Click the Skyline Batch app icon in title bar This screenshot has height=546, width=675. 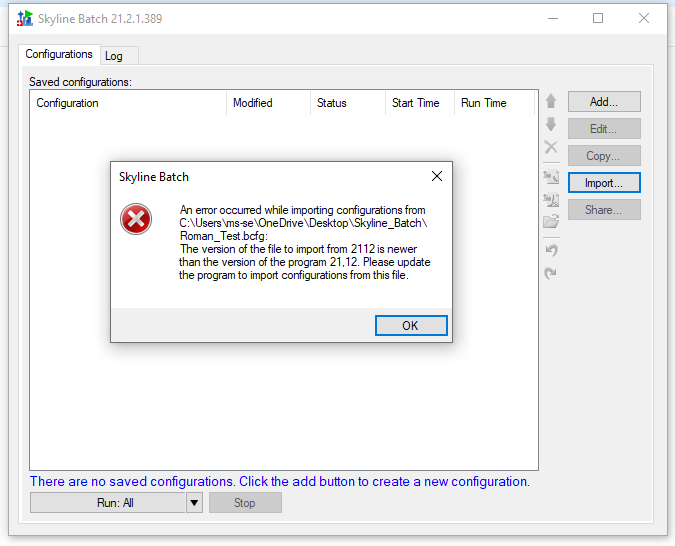[25, 18]
